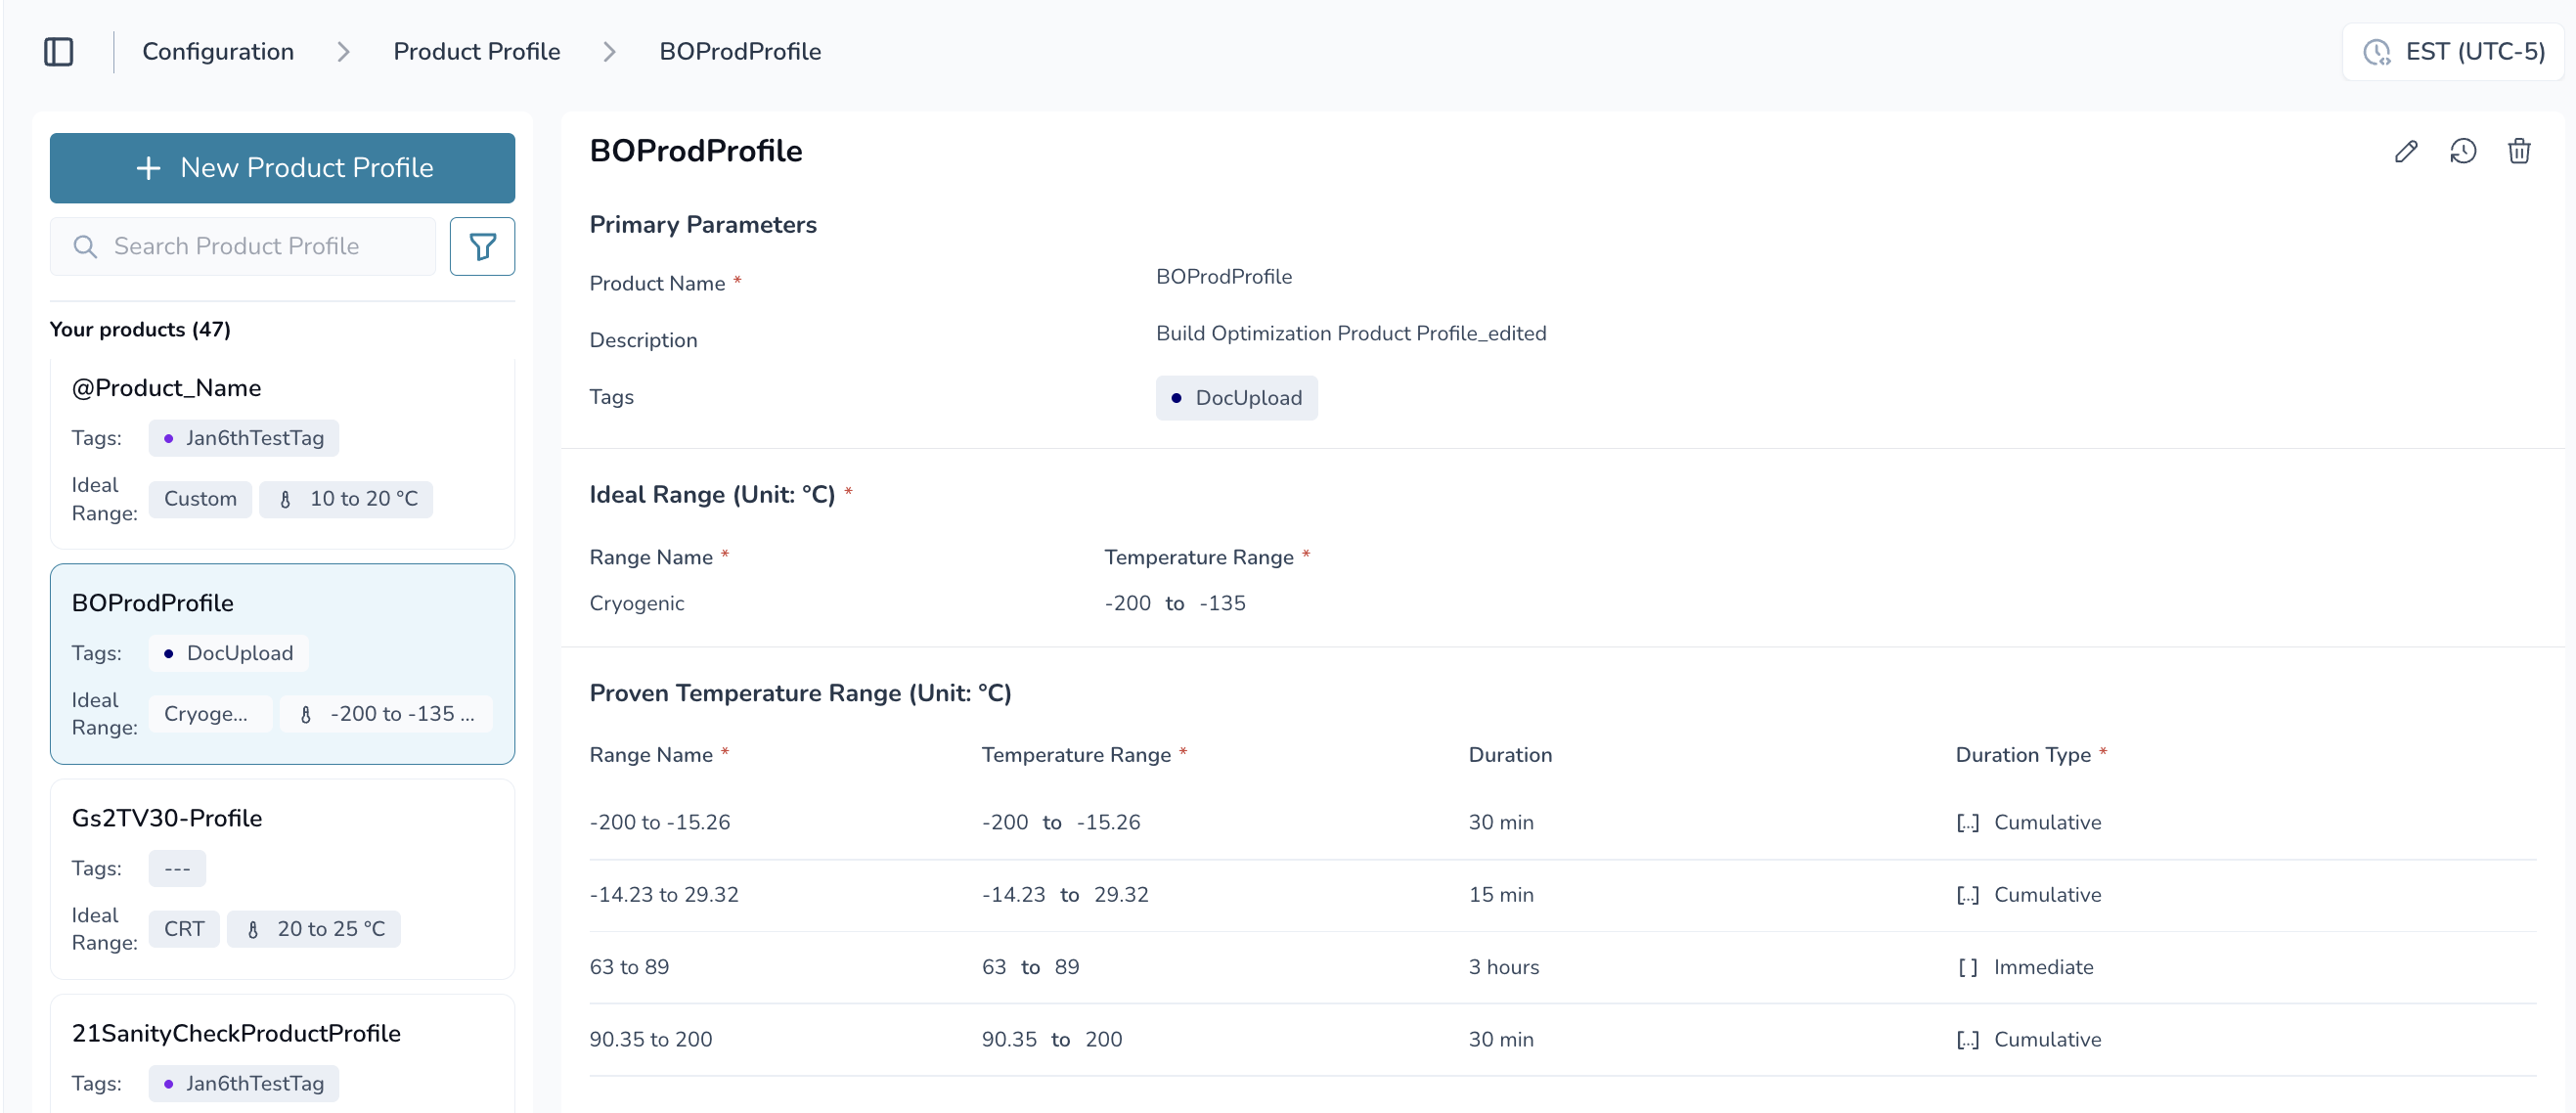The image size is (2576, 1113).
Task: Click cumulative icon in -200 to -15.26 row
Action: tap(1967, 823)
